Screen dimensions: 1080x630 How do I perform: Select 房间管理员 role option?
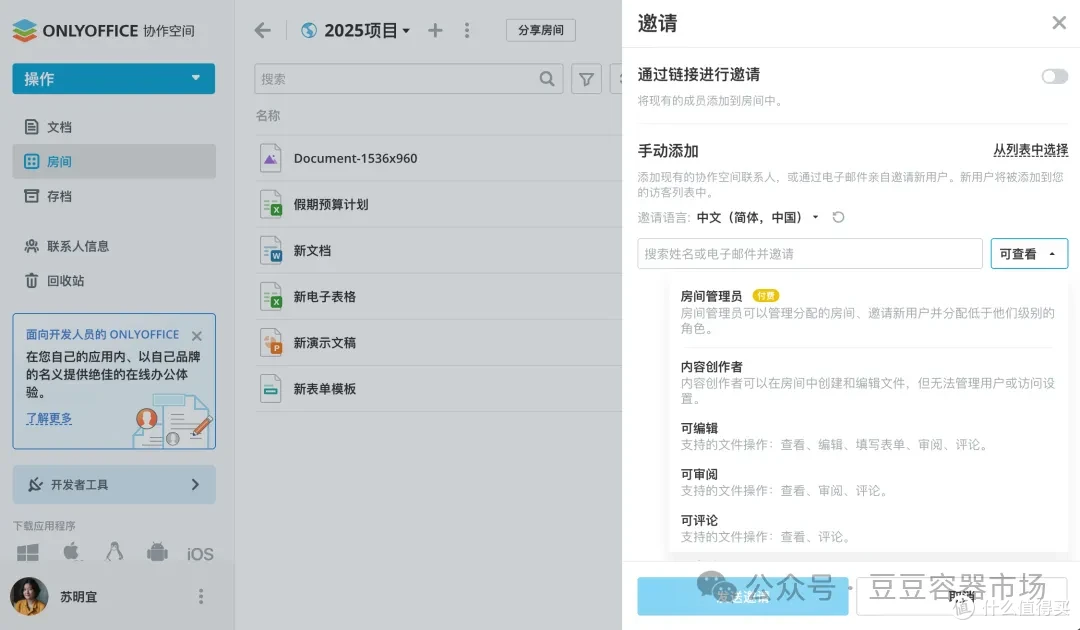point(868,312)
